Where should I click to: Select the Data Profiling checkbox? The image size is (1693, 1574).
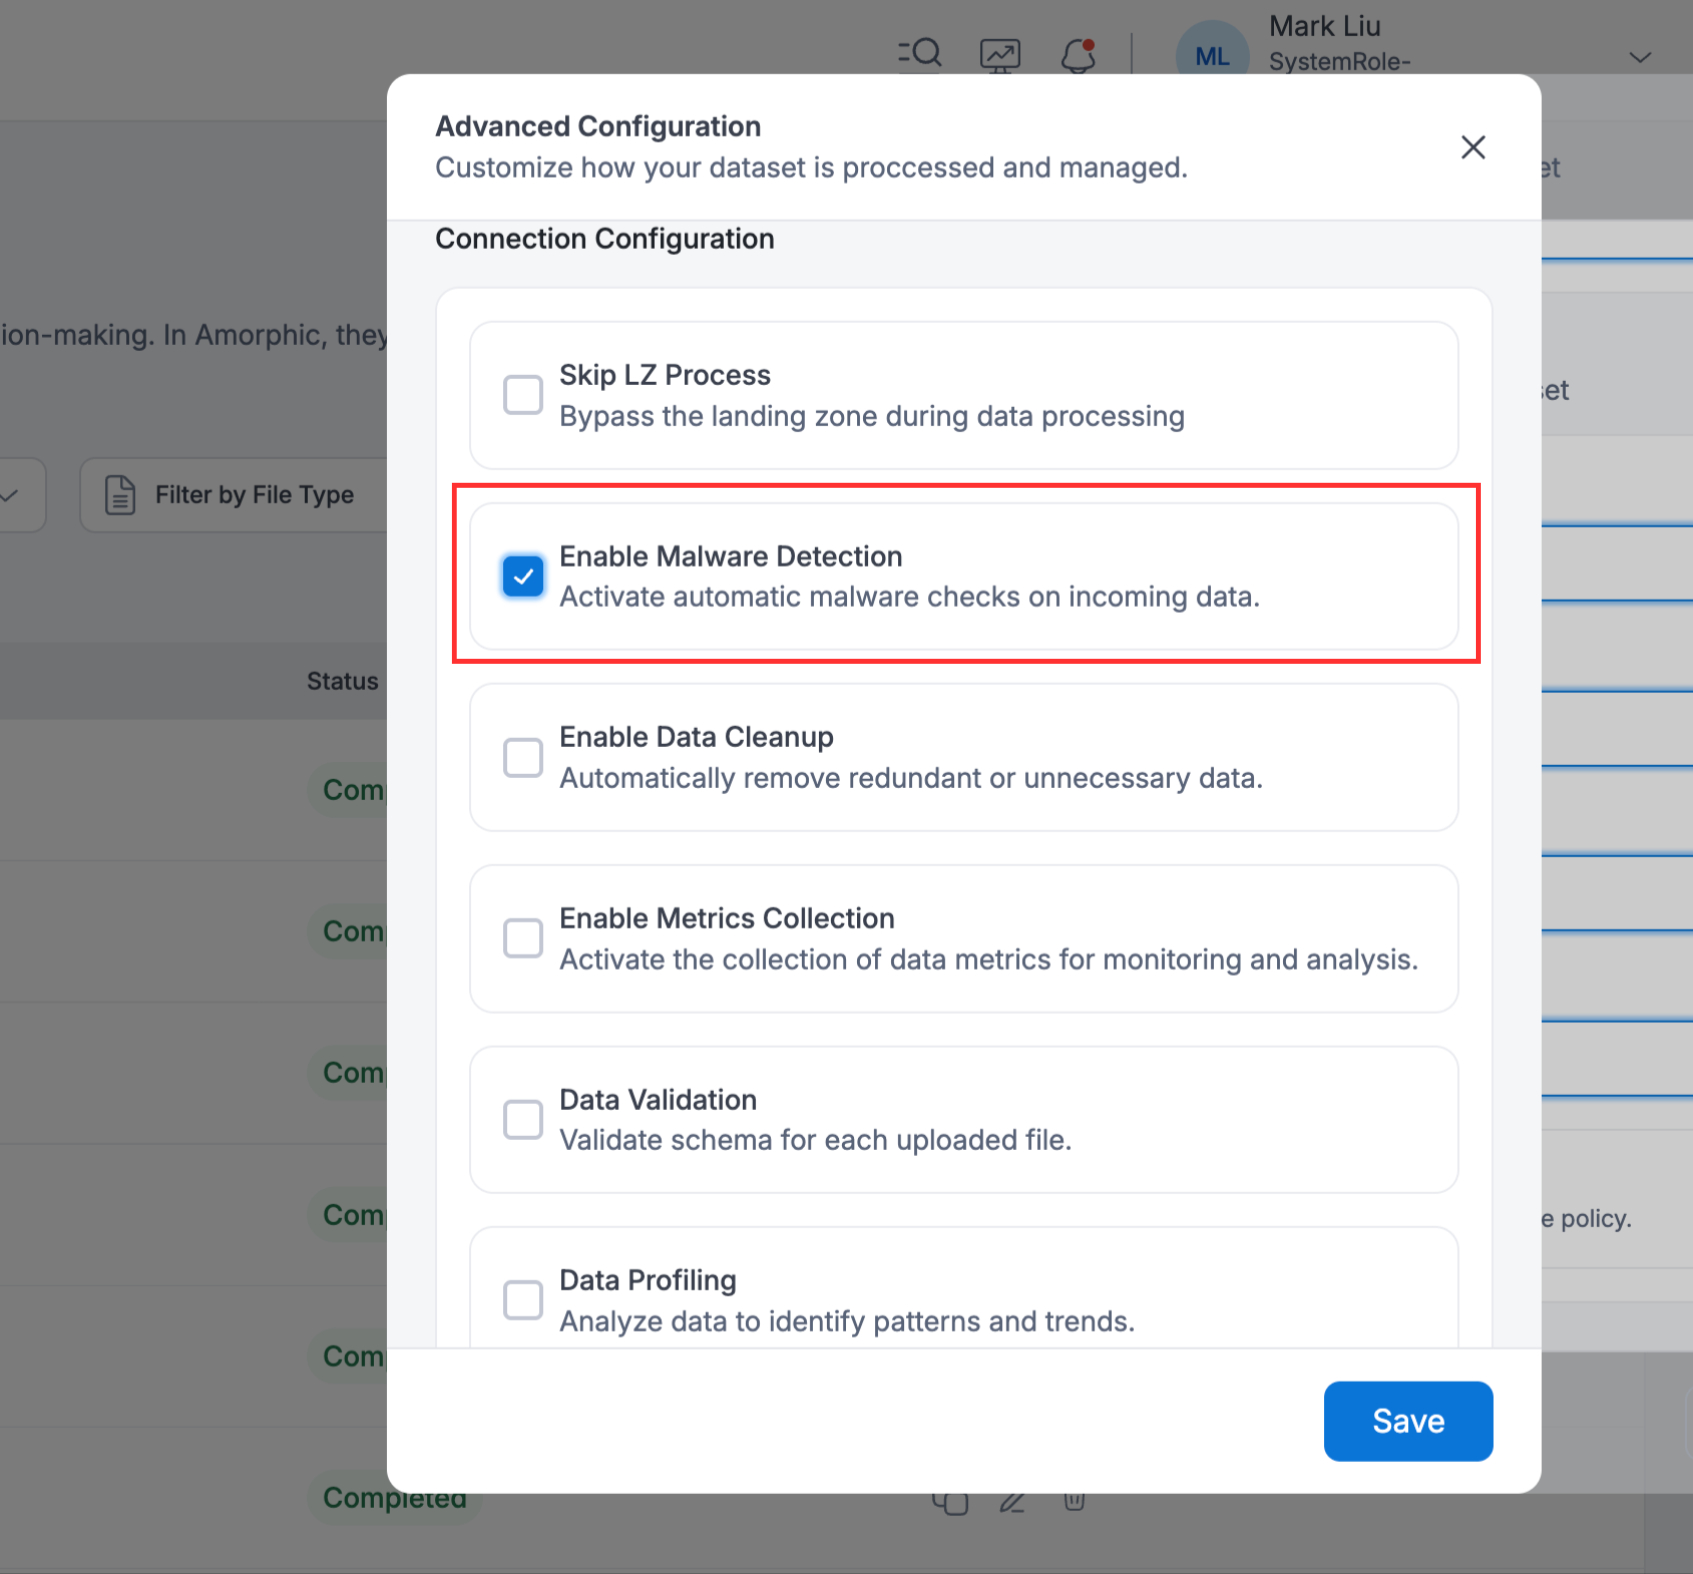click(523, 1300)
